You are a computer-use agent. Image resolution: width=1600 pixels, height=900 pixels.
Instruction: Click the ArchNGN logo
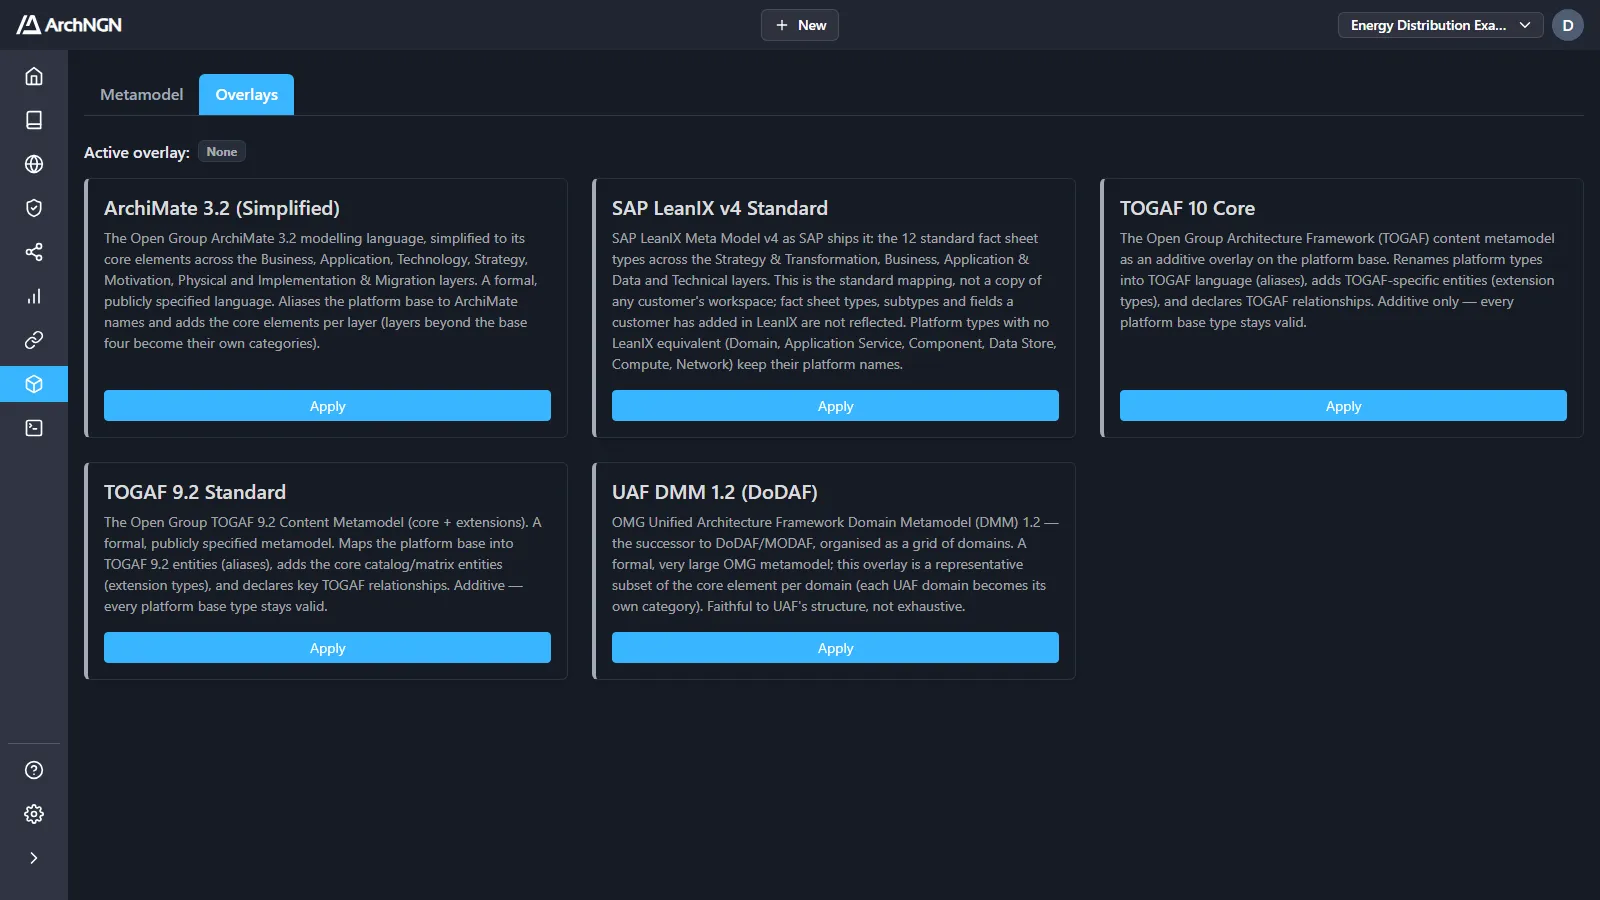tap(69, 25)
